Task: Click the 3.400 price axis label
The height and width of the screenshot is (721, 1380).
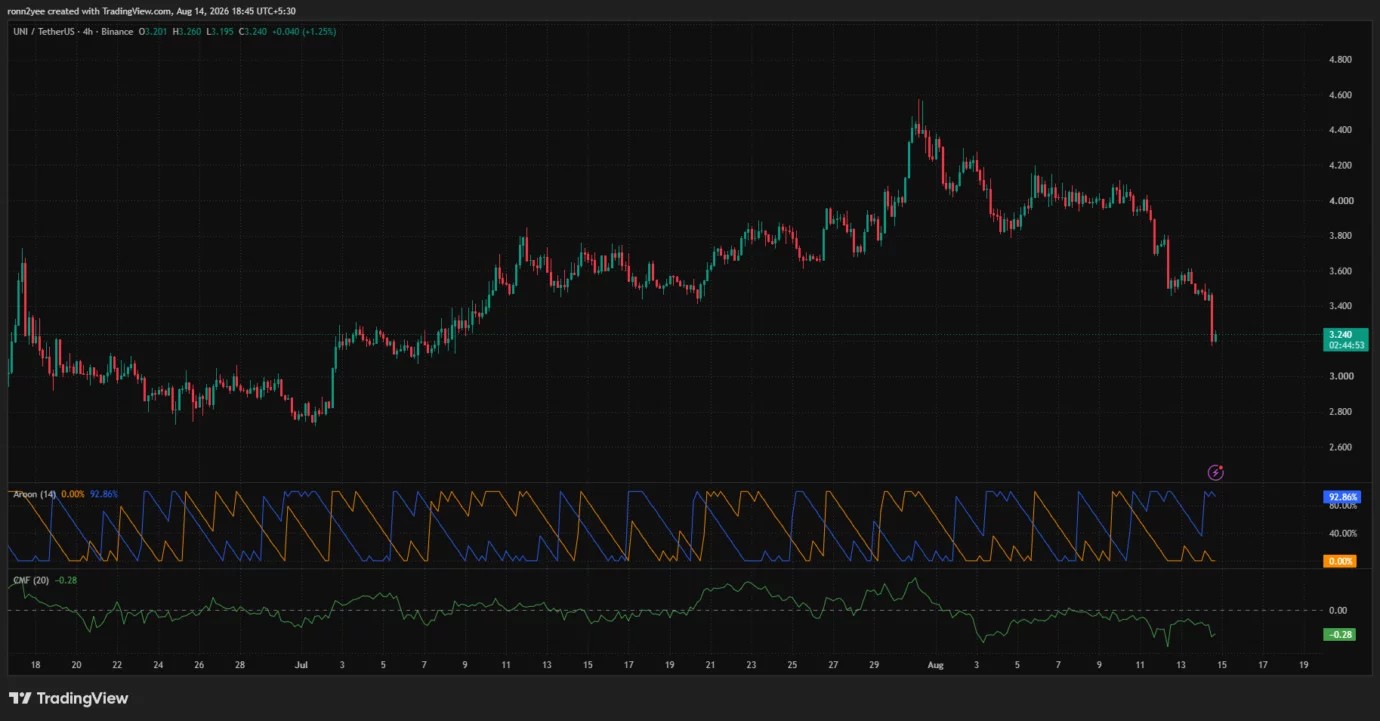Action: [x=1340, y=306]
